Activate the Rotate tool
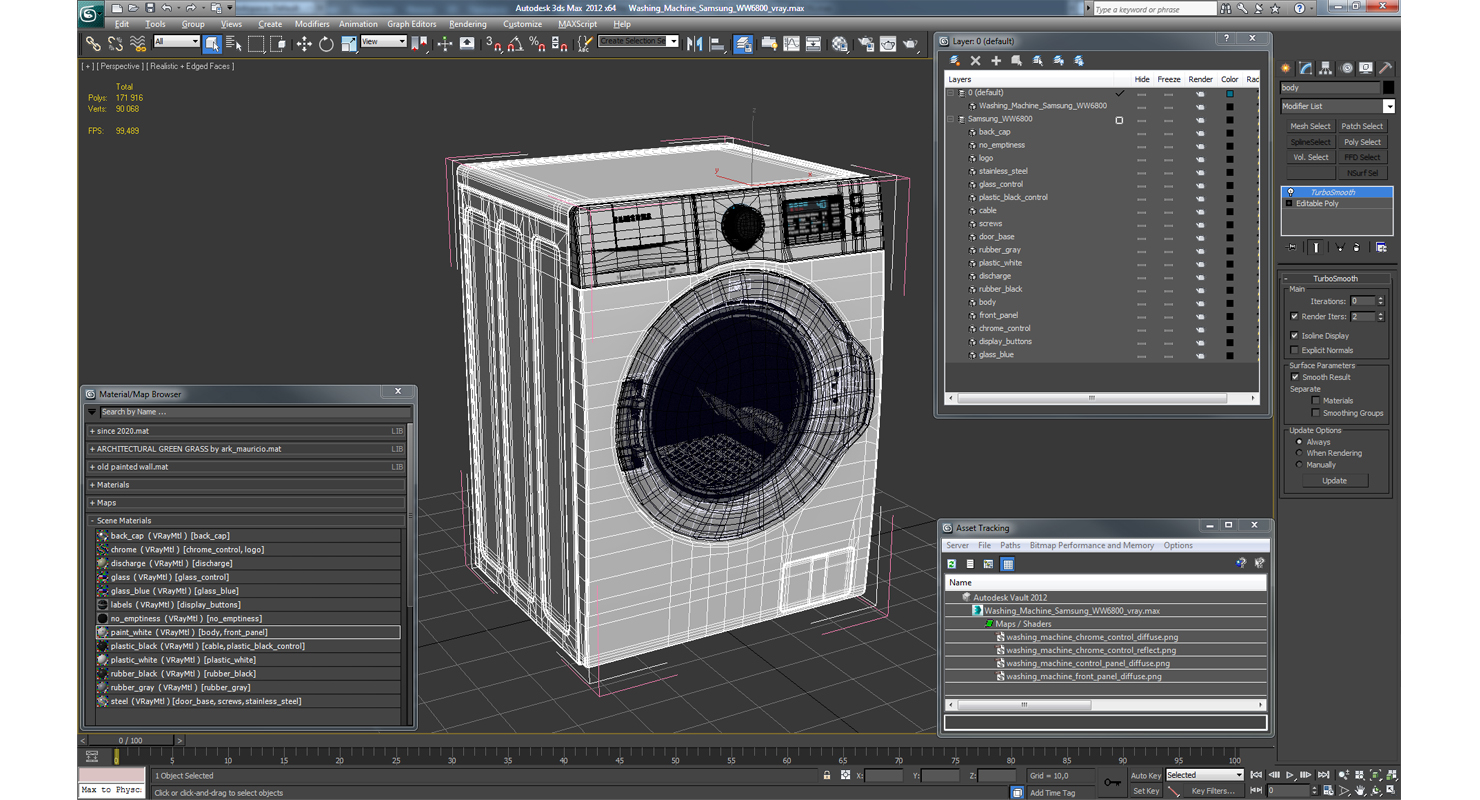Image resolution: width=1480 pixels, height=800 pixels. pyautogui.click(x=326, y=44)
